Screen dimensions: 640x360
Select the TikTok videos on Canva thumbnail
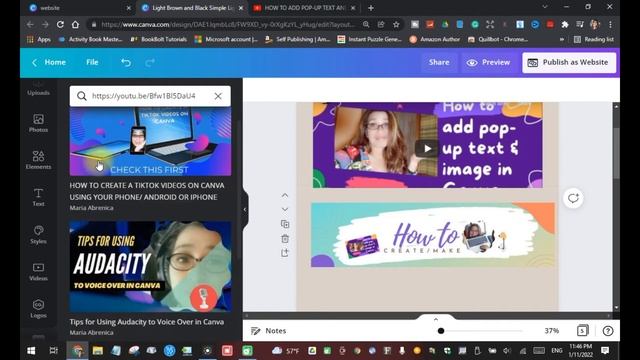[150, 142]
